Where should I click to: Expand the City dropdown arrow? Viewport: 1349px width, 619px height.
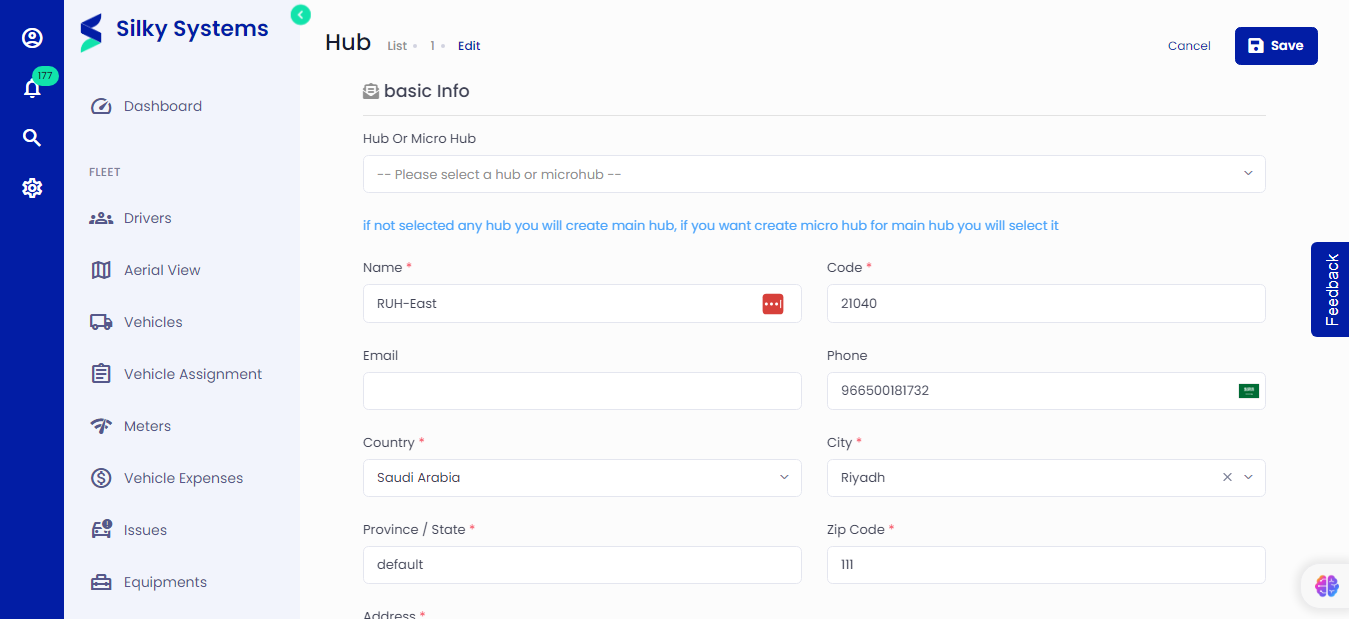[1248, 478]
